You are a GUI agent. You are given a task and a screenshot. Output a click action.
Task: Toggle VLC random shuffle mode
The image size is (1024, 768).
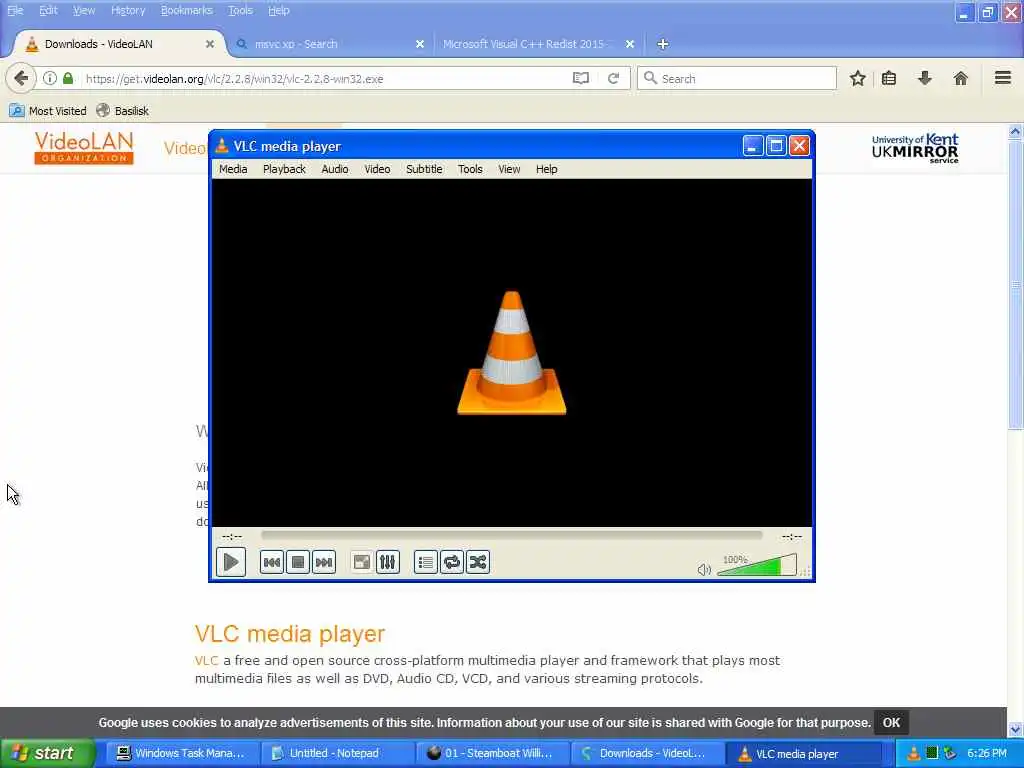point(478,562)
